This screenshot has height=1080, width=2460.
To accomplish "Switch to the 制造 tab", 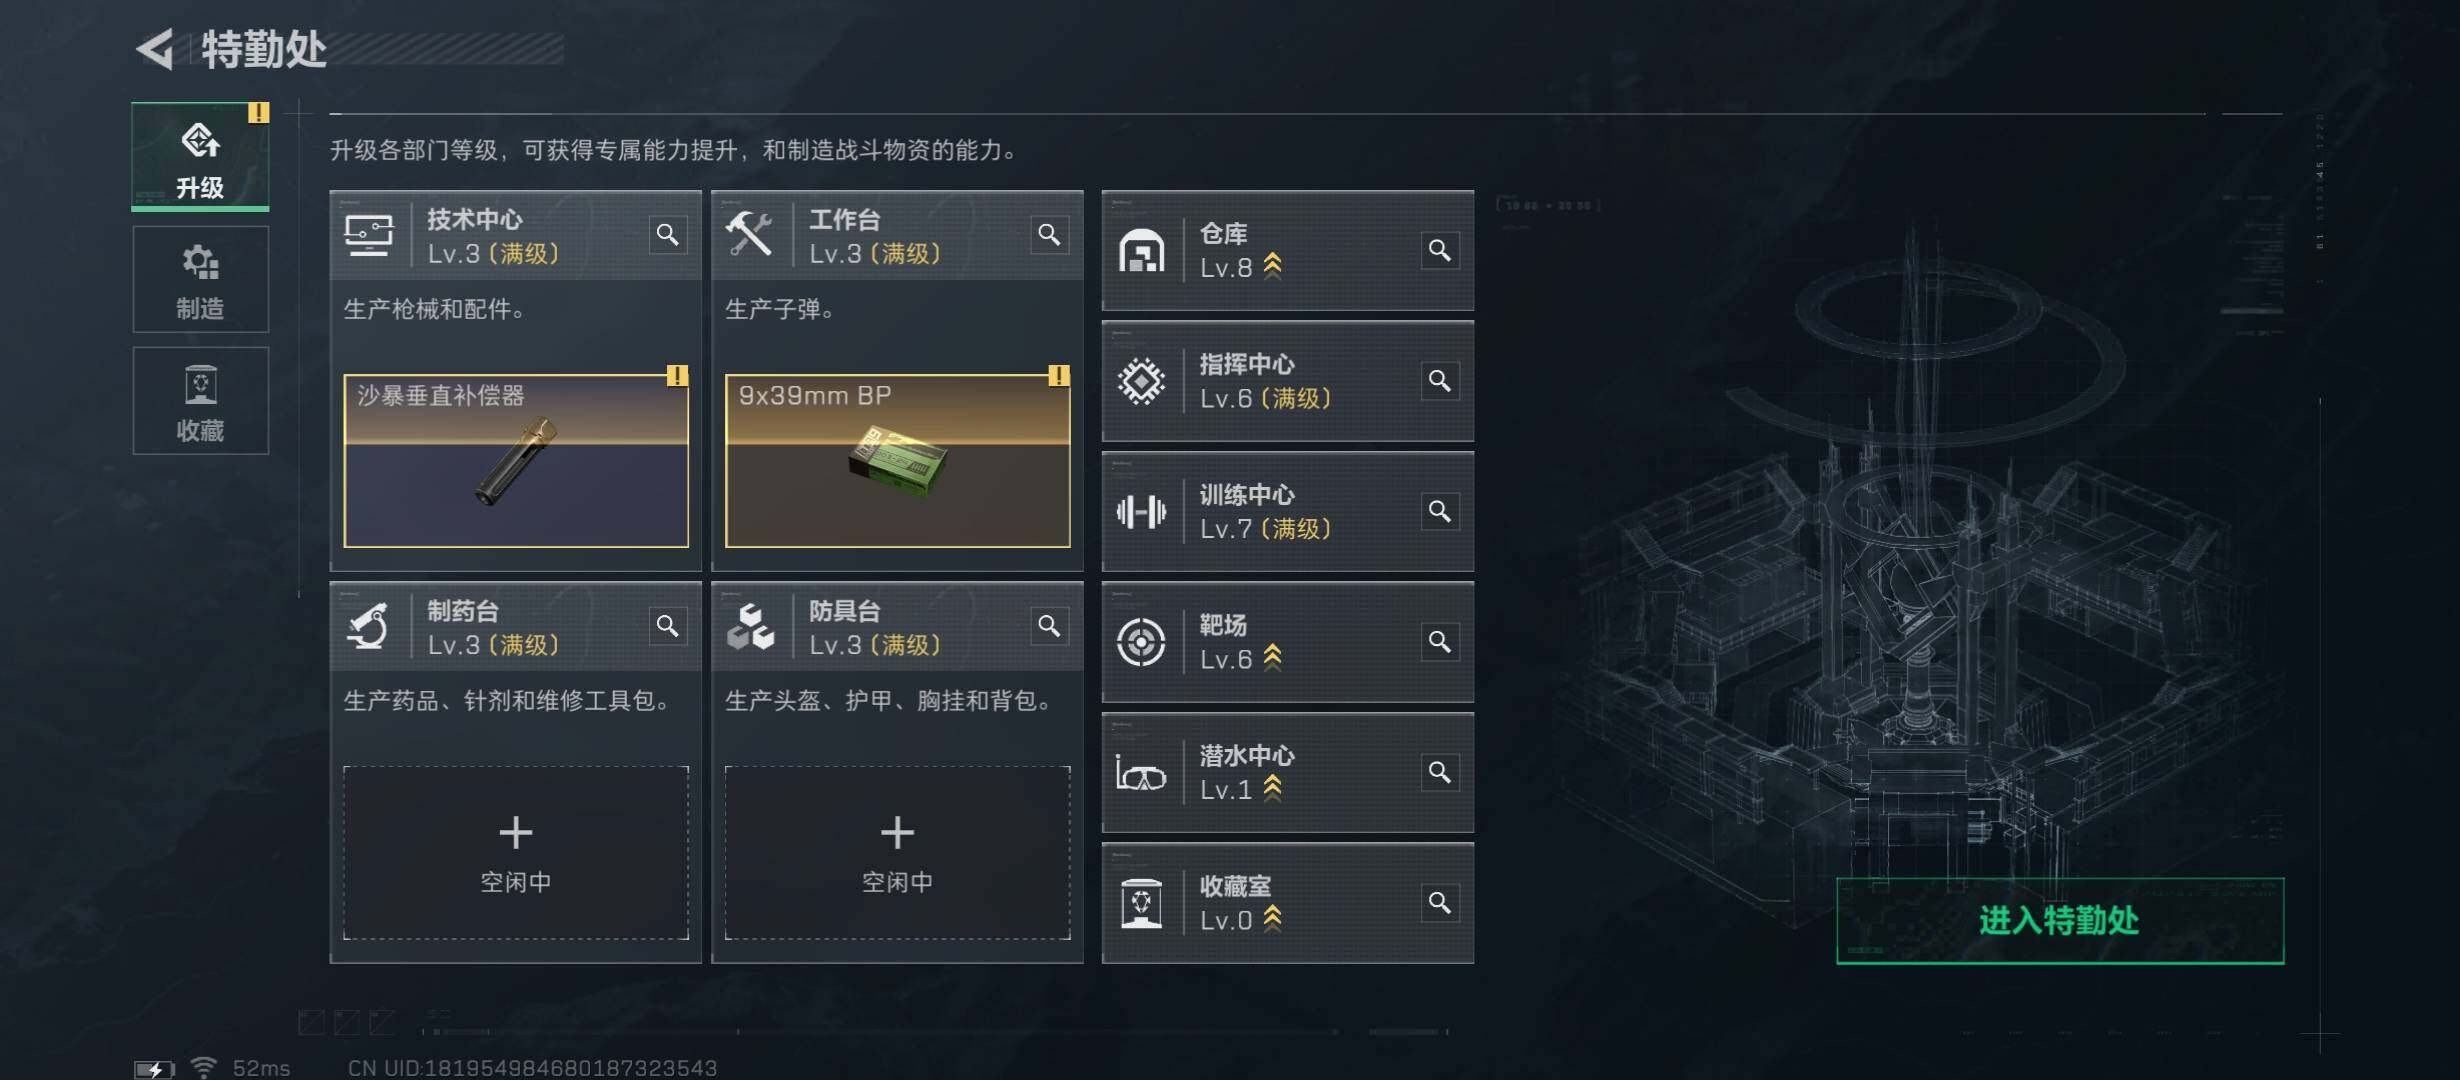I will click(x=200, y=279).
